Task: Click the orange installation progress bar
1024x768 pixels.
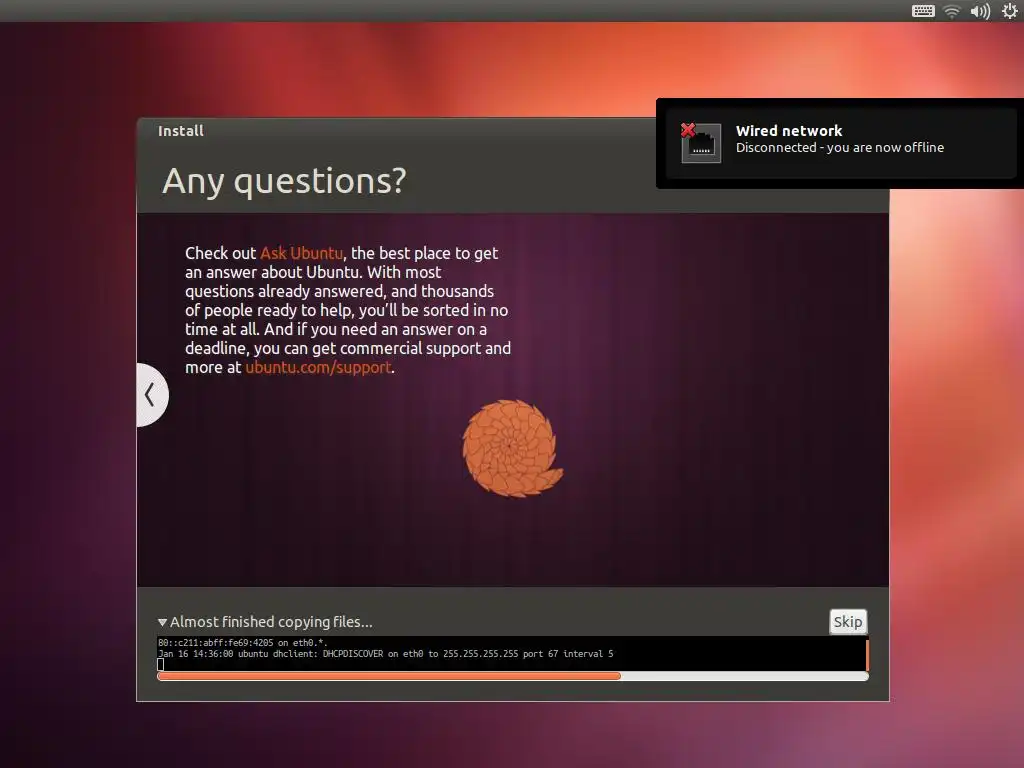Action: [513, 677]
